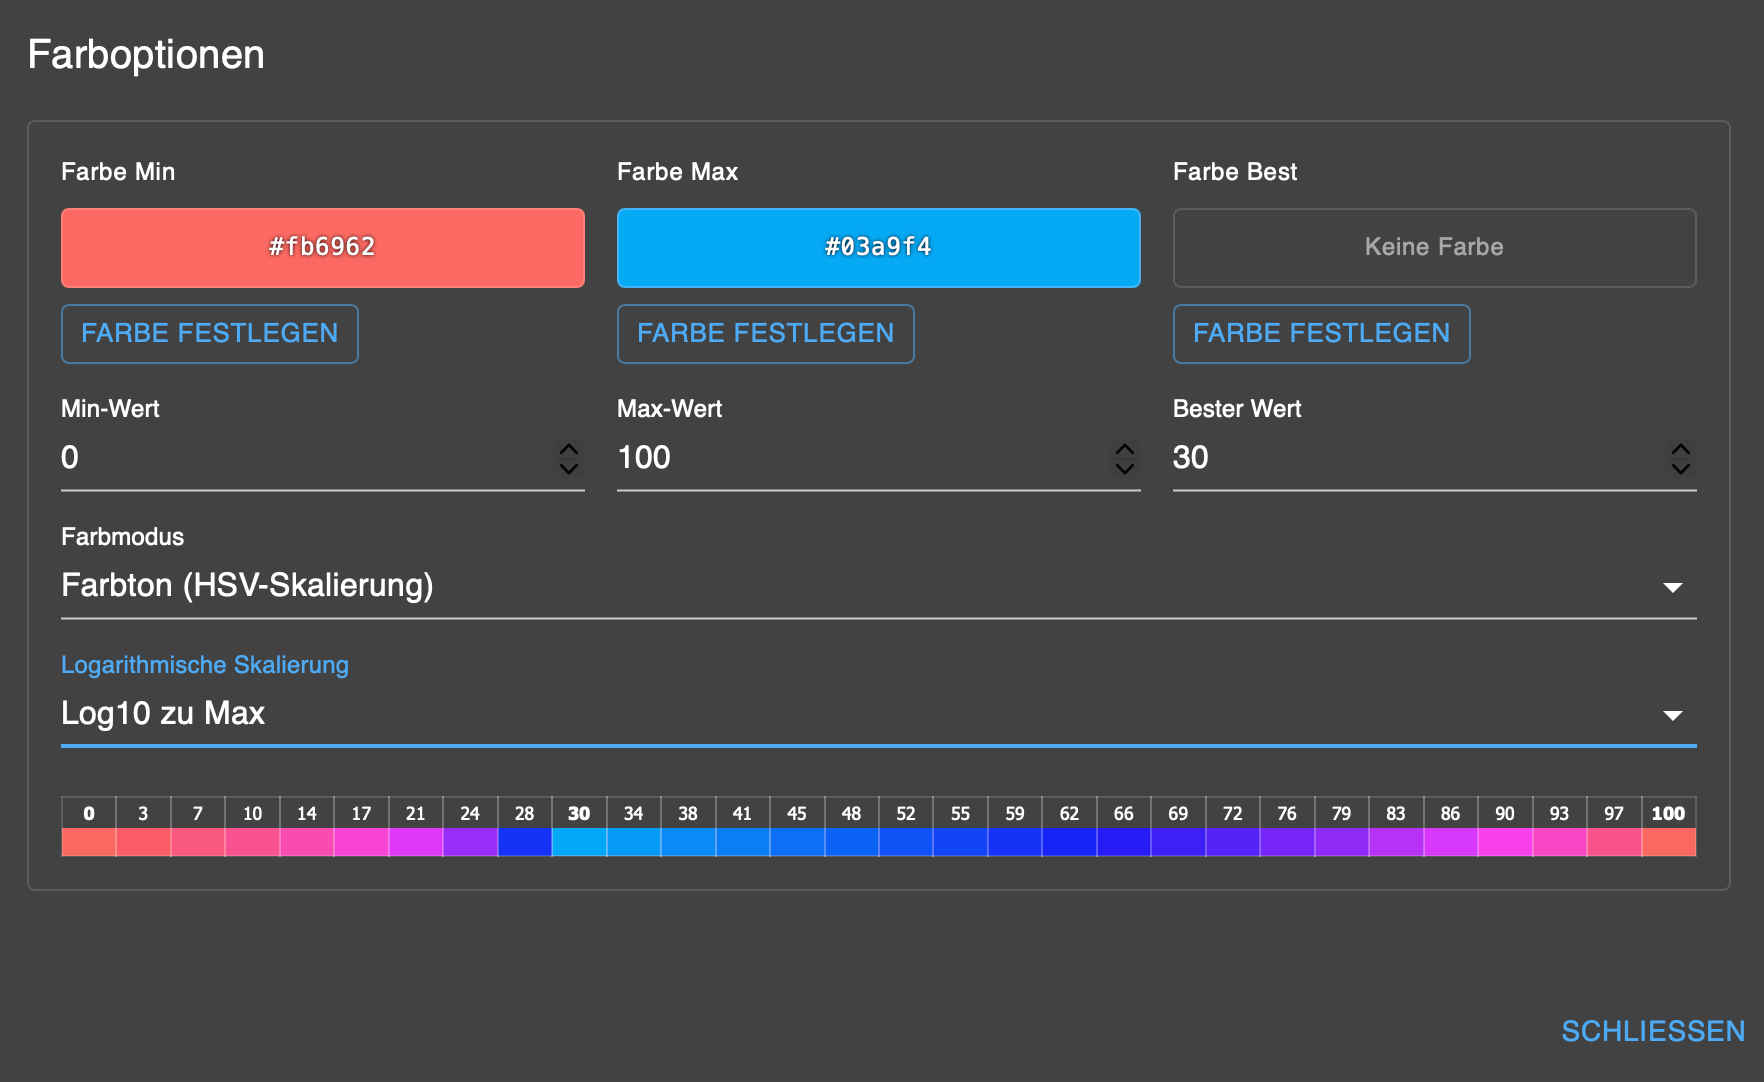Click the color scale cell labeled 28
Viewport: 1764px width, 1082px height.
[525, 827]
